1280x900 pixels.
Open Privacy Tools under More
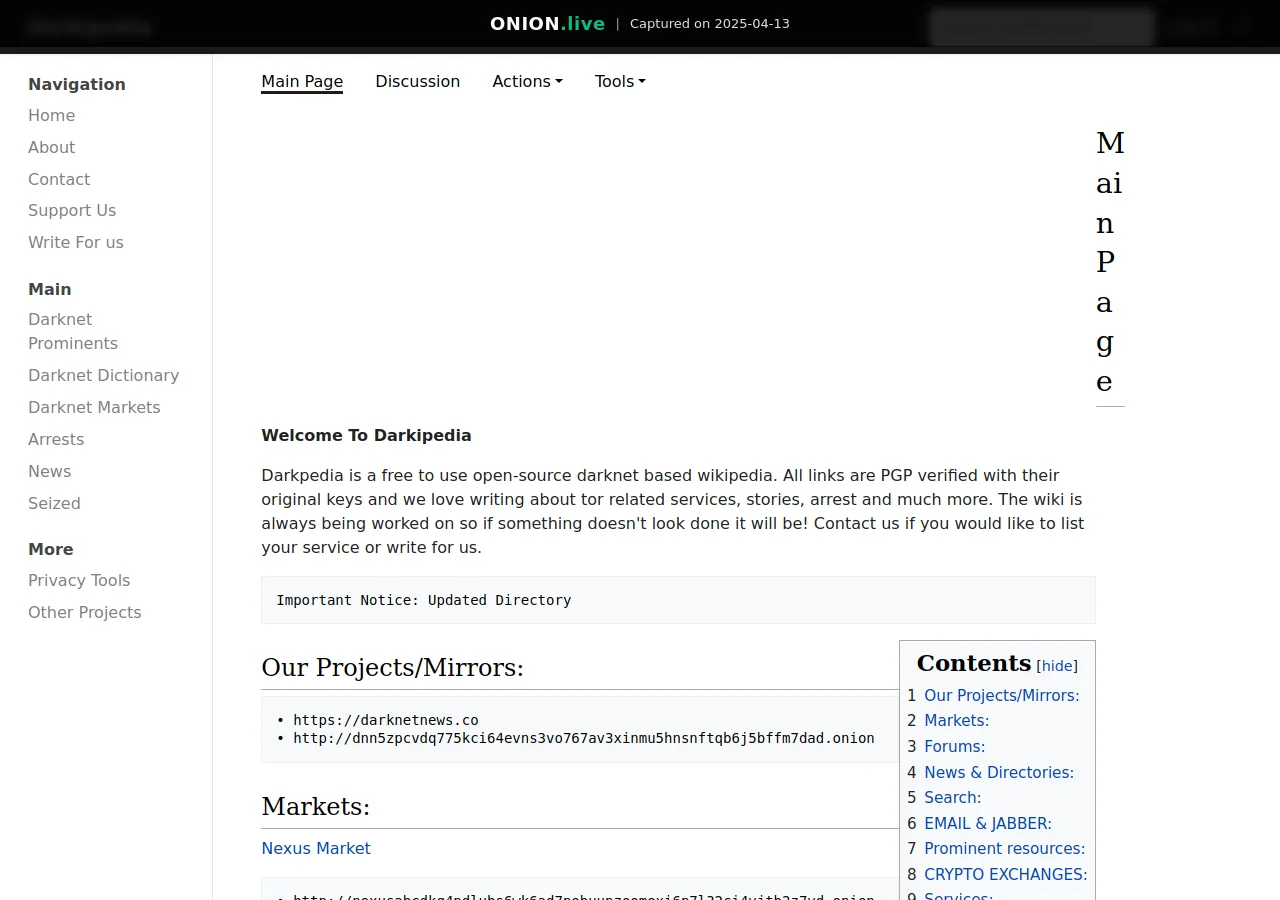(79, 580)
